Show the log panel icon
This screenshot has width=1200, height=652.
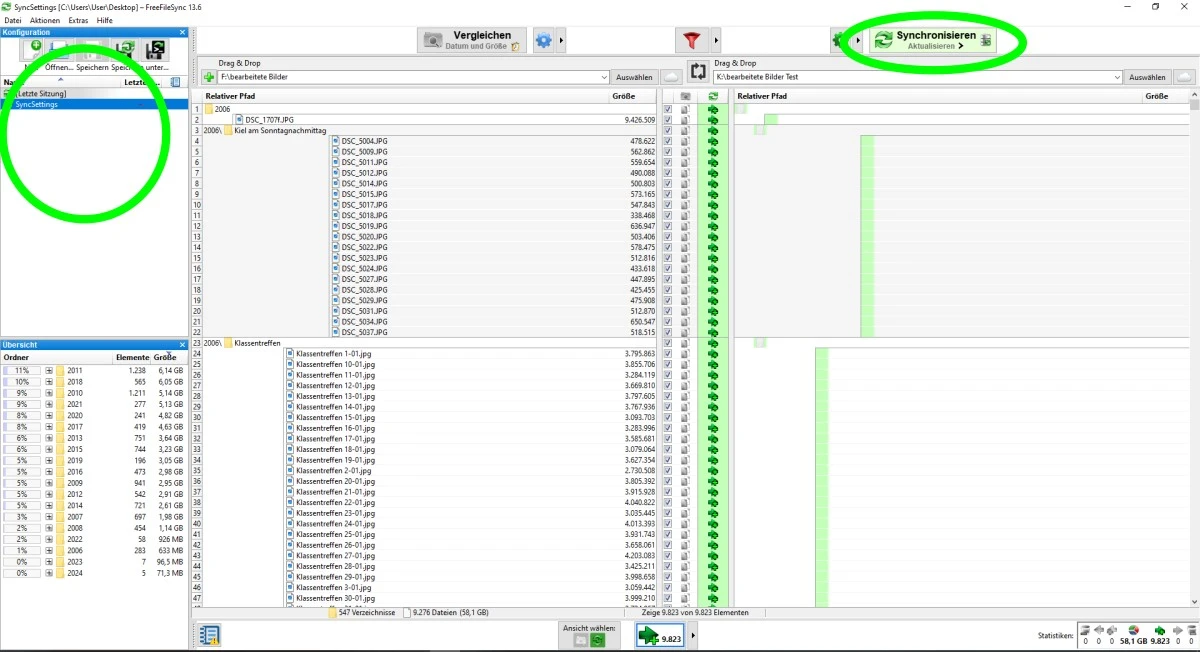[209, 635]
